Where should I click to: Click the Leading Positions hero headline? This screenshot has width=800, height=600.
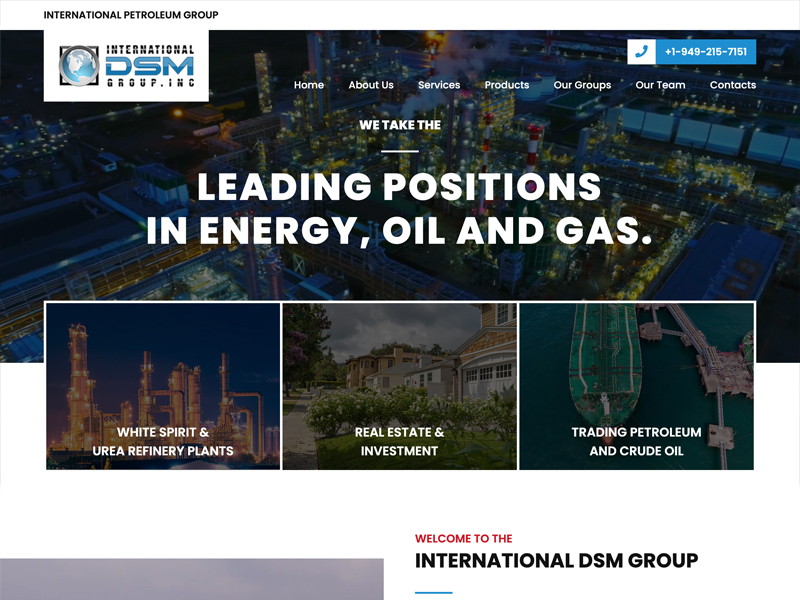click(x=399, y=209)
